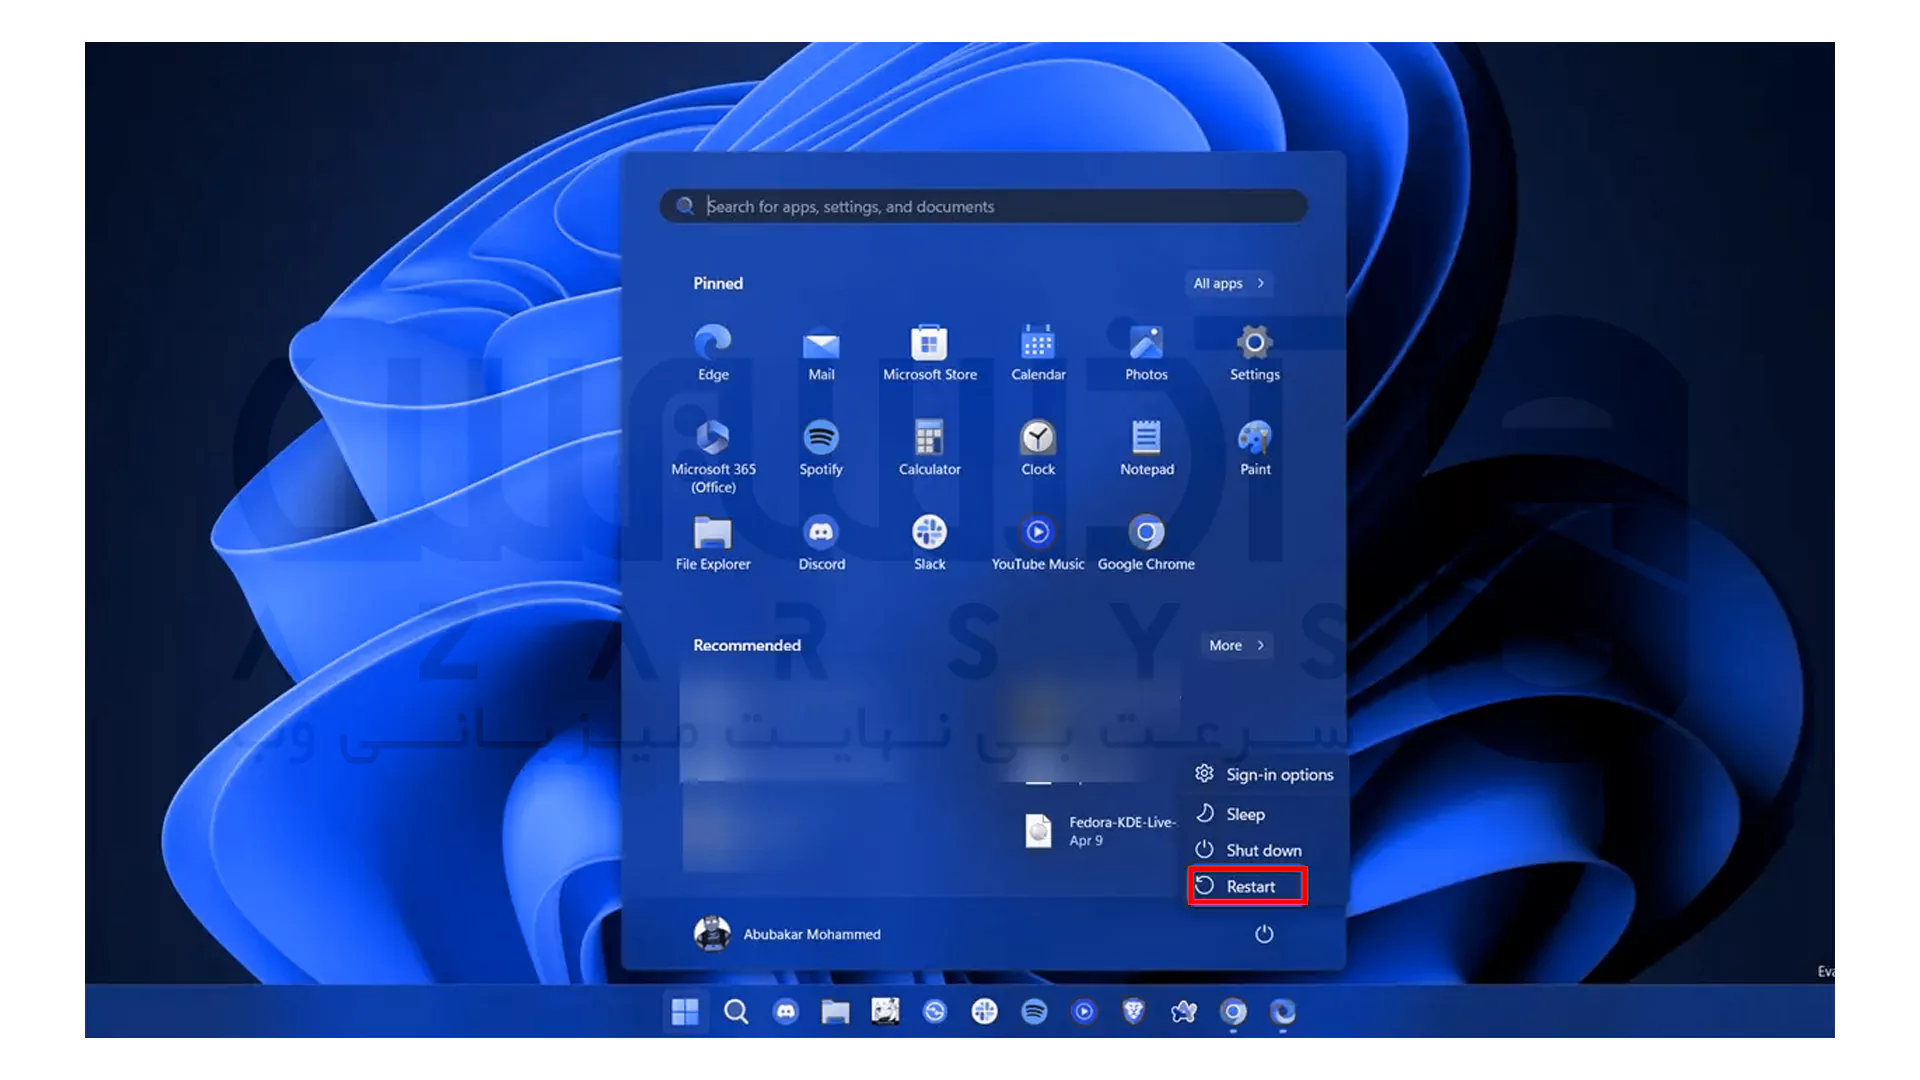
Task: Switch to Edge on the taskbar
Action: (1283, 1012)
